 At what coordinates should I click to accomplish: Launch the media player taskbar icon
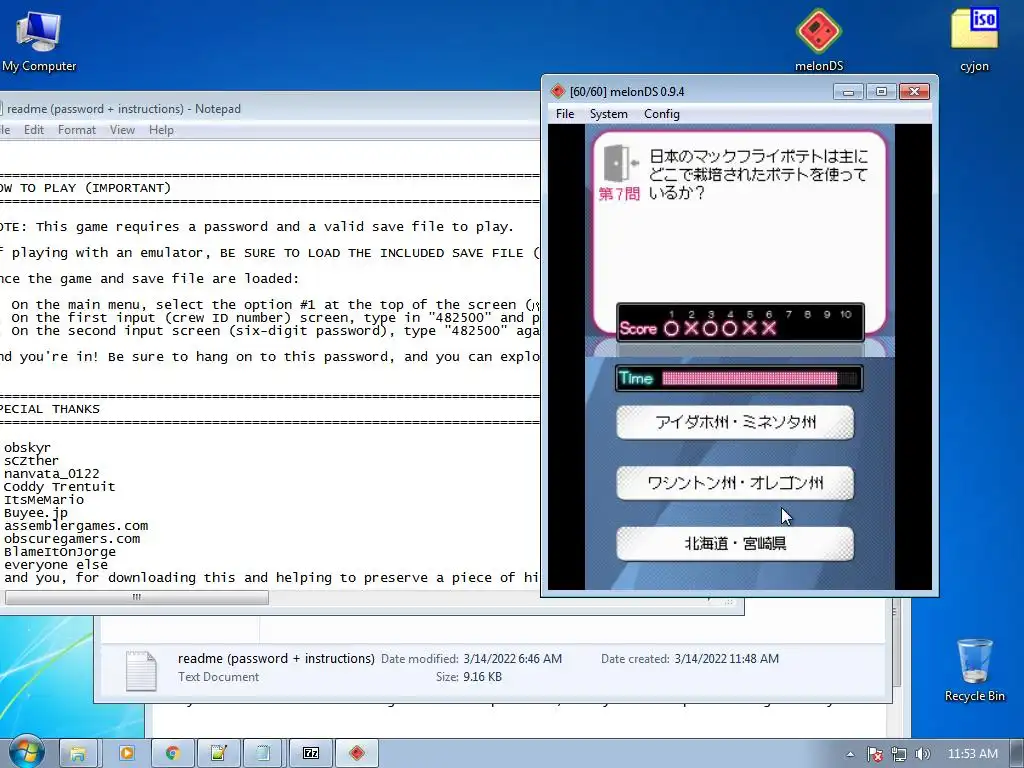(x=126, y=754)
